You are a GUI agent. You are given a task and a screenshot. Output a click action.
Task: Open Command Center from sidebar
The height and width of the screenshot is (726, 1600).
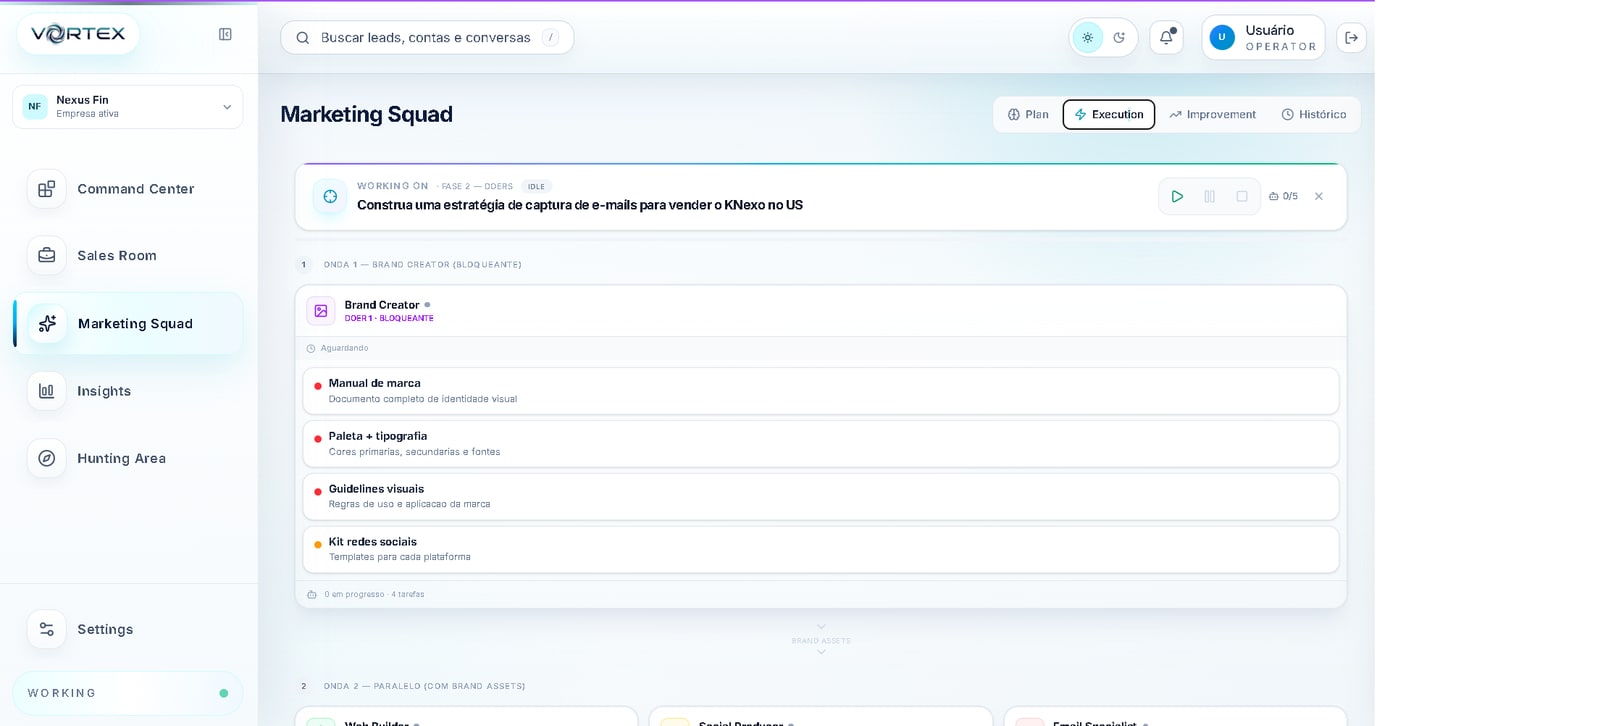point(128,188)
